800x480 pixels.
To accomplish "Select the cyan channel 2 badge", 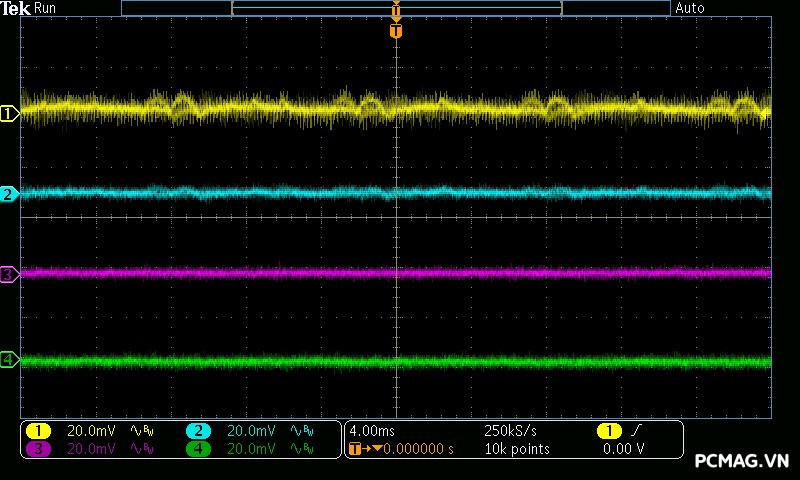I will pos(198,431).
